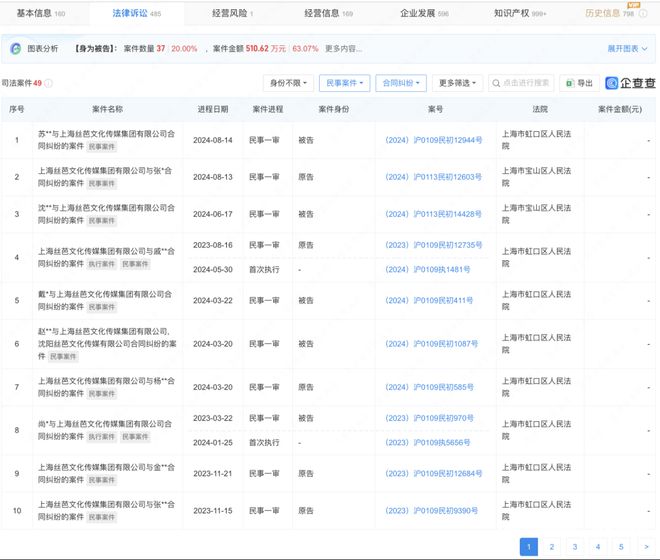
Task: Click next page arrow
Action: 647,547
